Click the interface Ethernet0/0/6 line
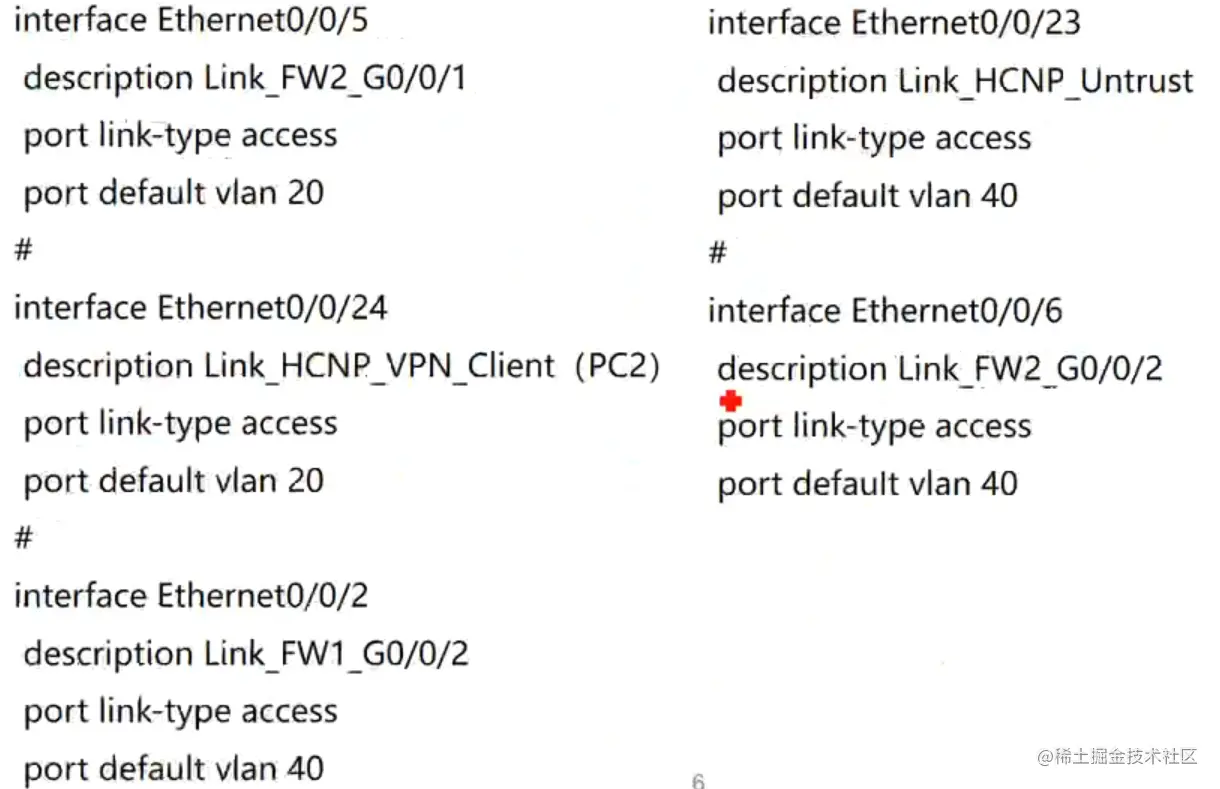 pyautogui.click(x=885, y=311)
